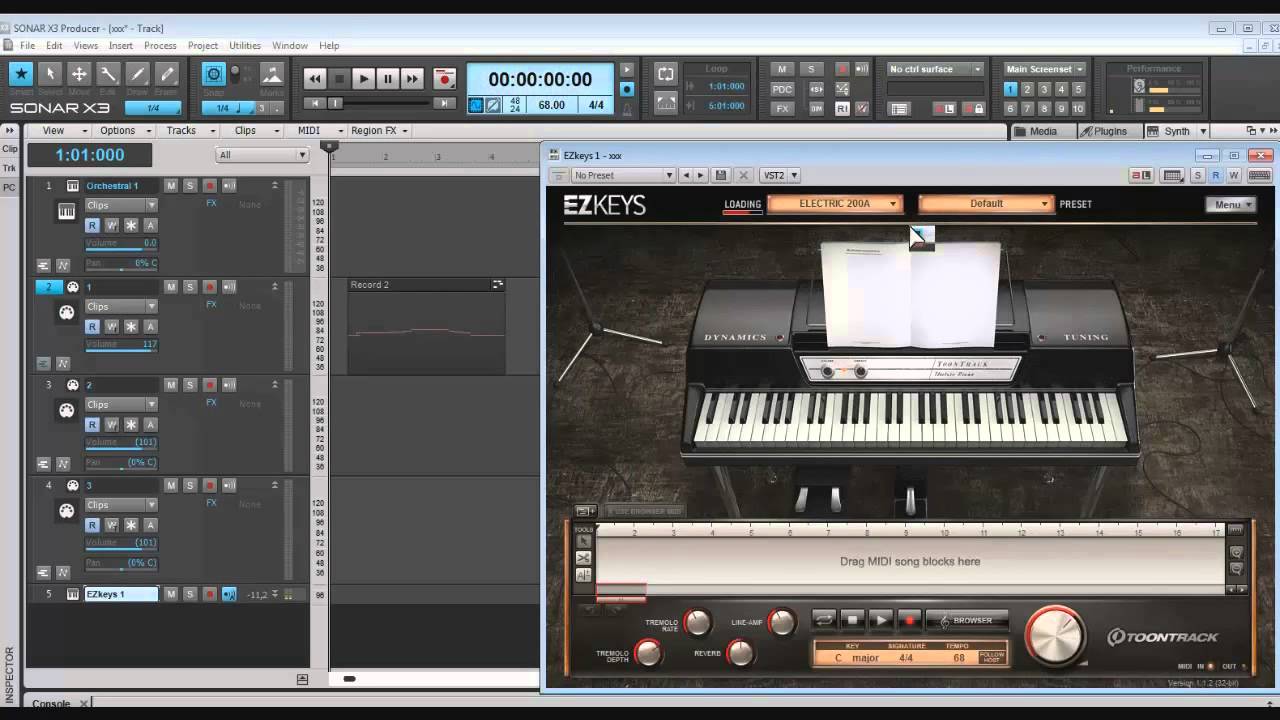Open track view Options menu
Image resolution: width=1280 pixels, height=720 pixels.
[124, 130]
